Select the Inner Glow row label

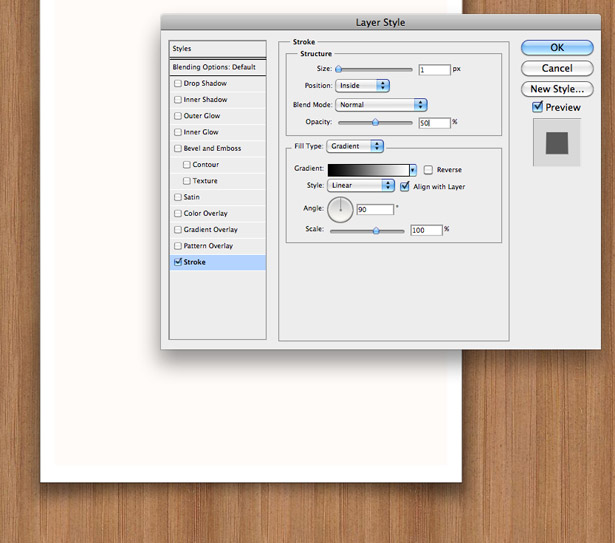point(201,132)
